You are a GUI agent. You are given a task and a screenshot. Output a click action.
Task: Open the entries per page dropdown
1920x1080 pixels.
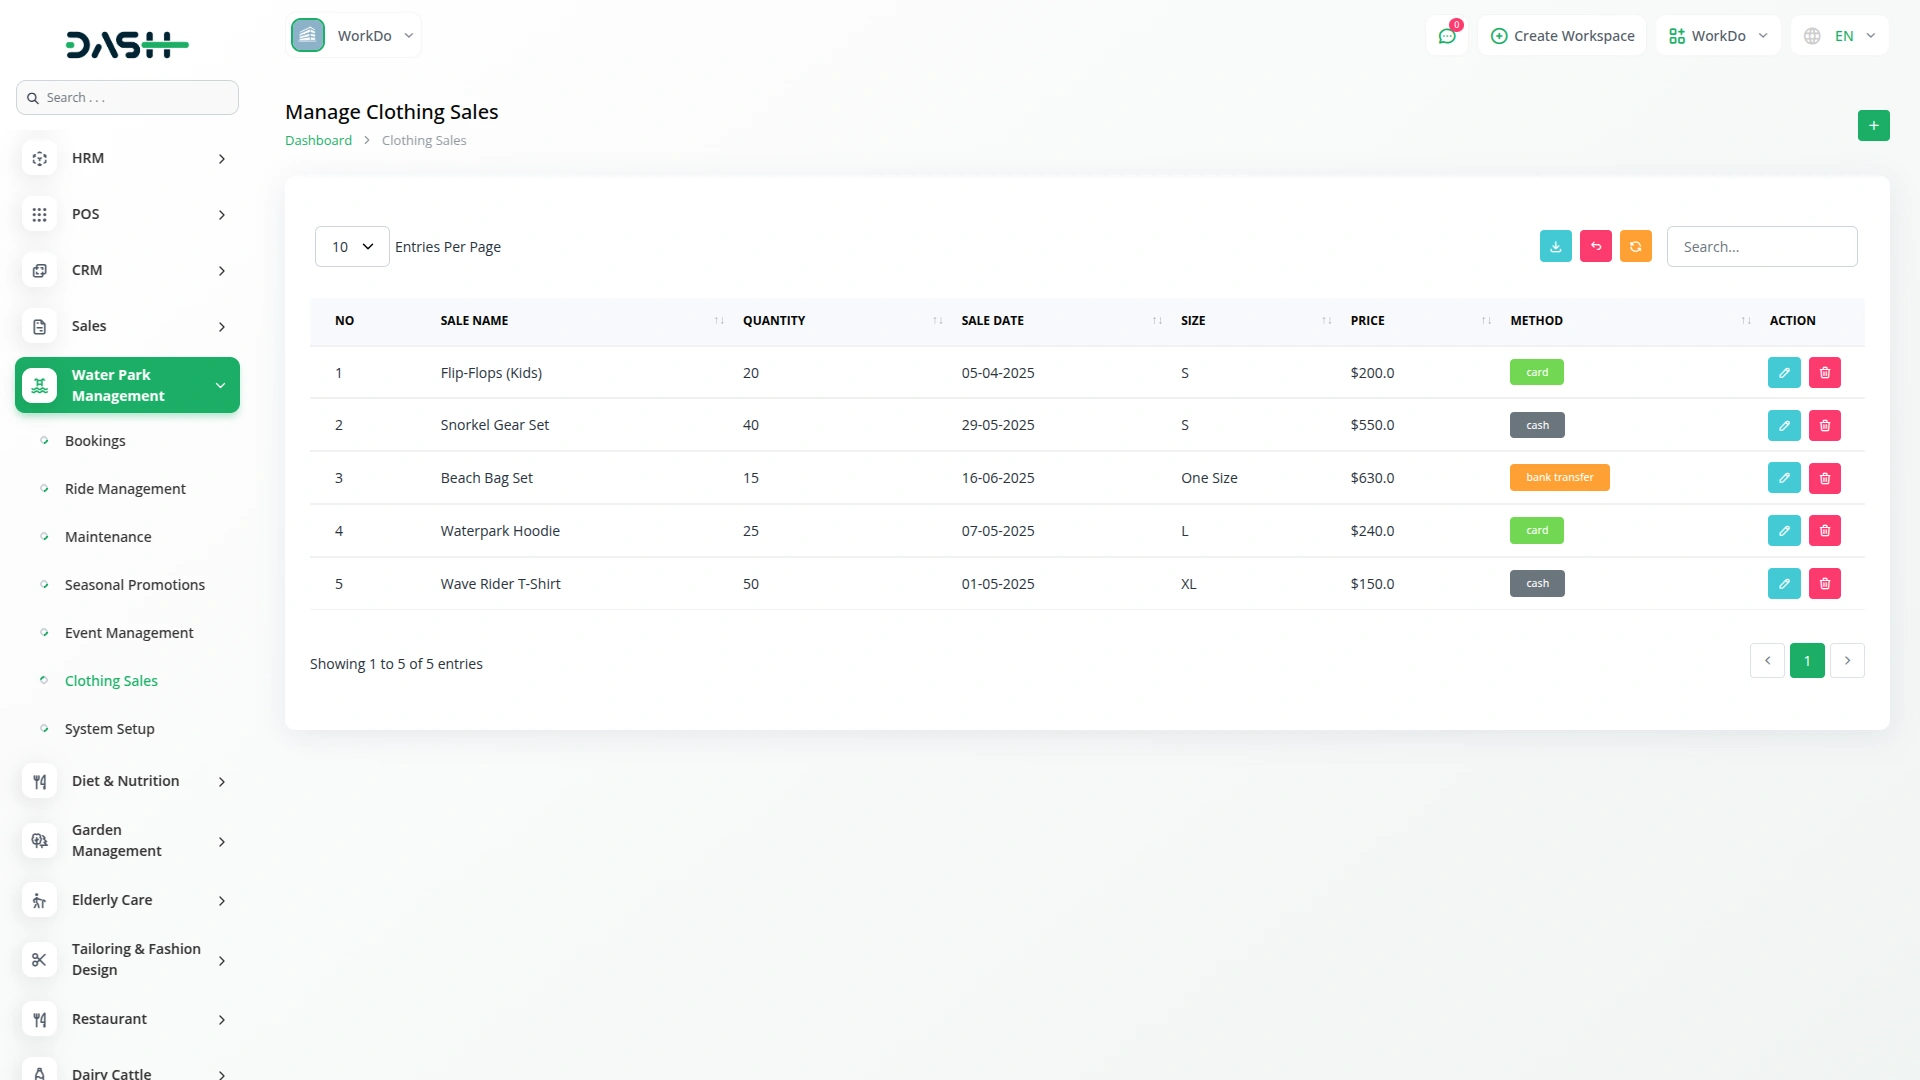coord(352,247)
